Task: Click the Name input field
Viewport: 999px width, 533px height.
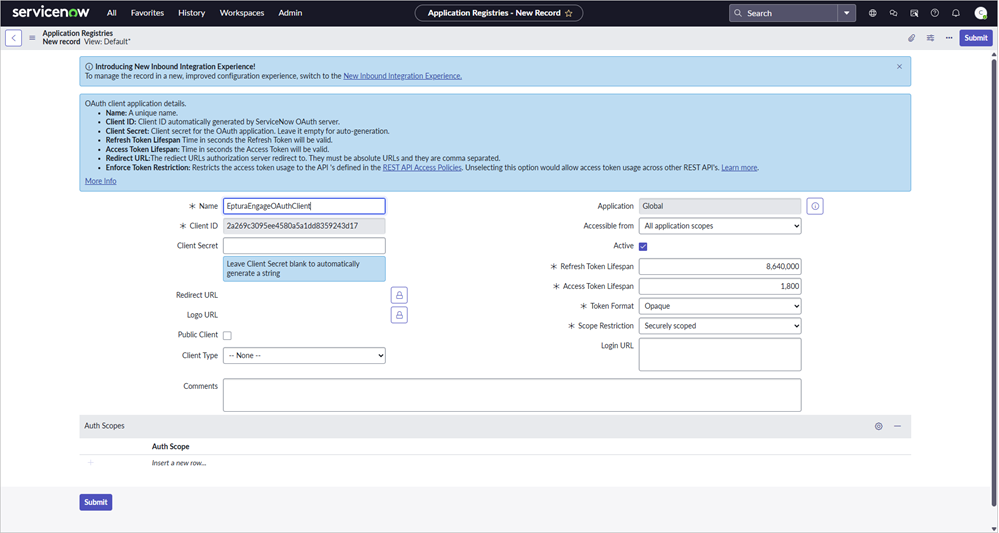Action: [304, 206]
